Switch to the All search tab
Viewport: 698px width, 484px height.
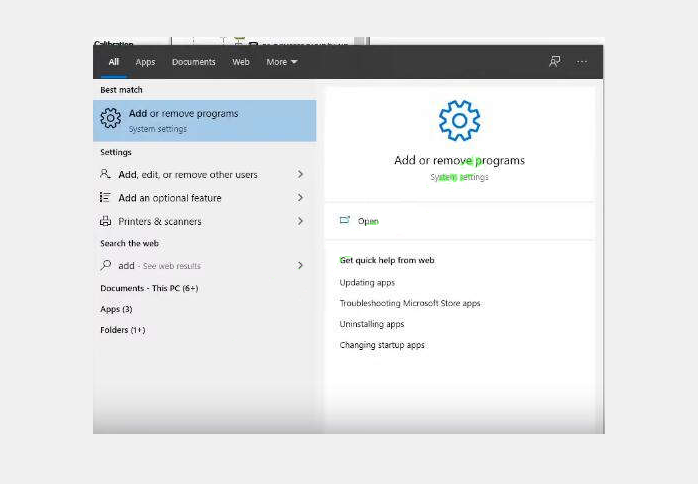tap(114, 62)
